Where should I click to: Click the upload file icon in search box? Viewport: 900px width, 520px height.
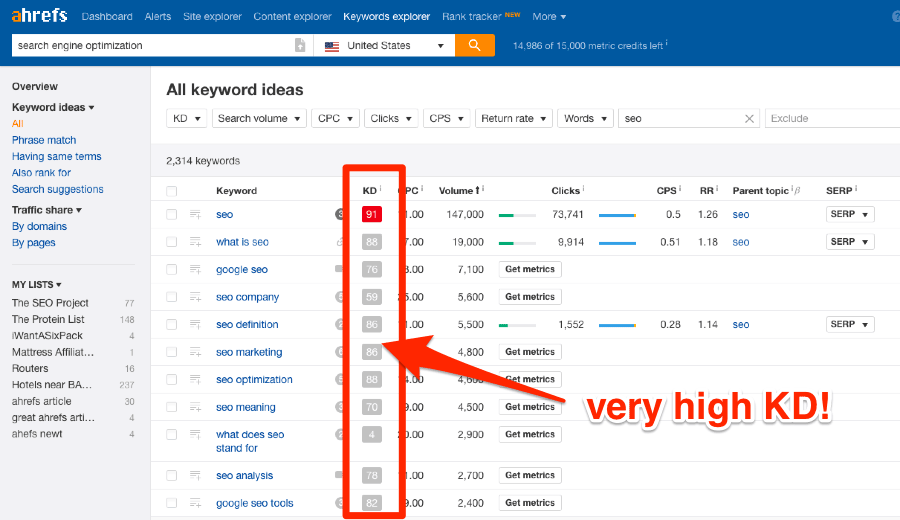300,45
